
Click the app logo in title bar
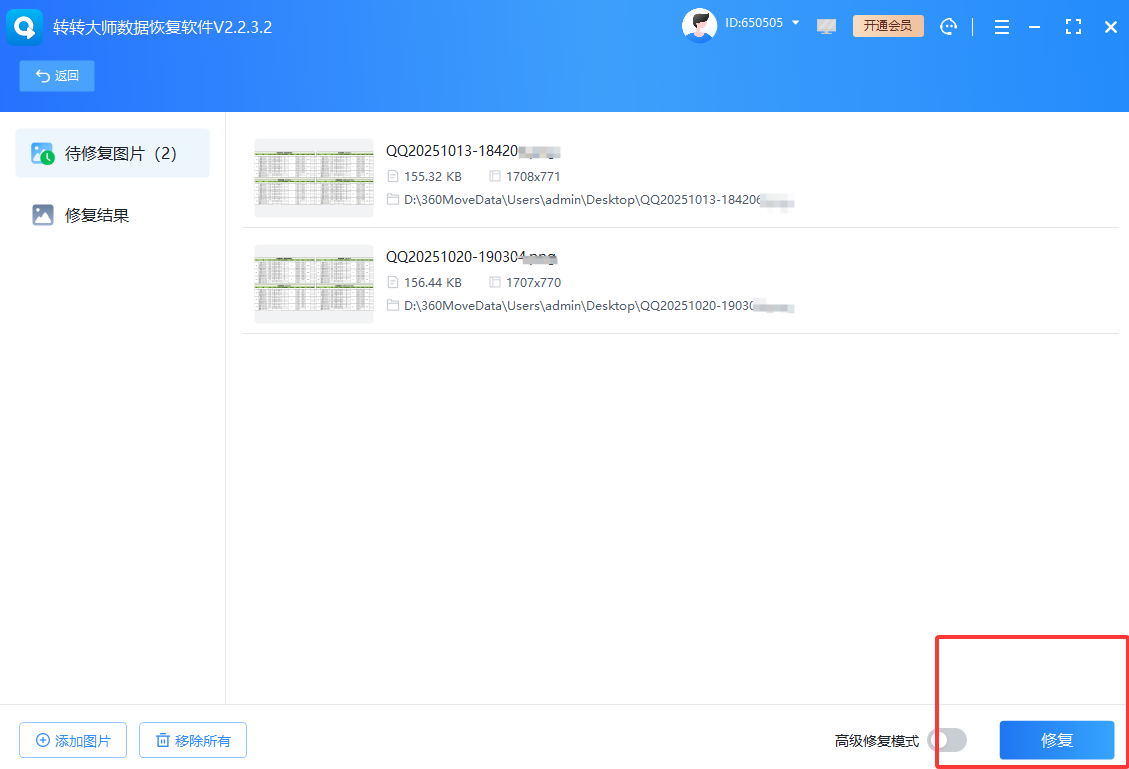click(24, 27)
